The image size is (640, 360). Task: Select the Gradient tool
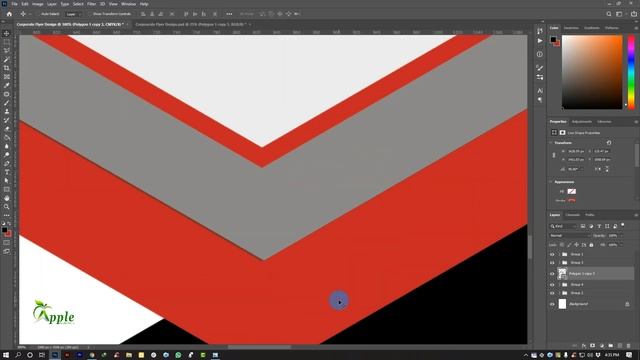pyautogui.click(x=7, y=138)
